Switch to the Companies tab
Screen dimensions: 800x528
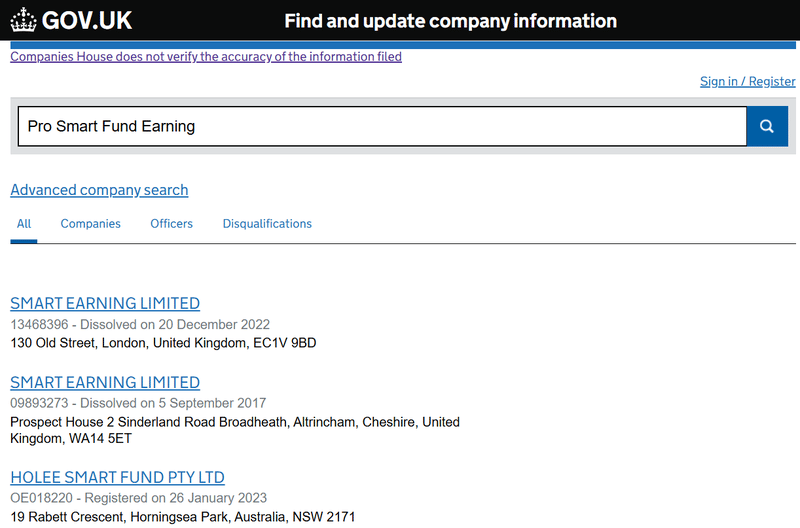(90, 224)
